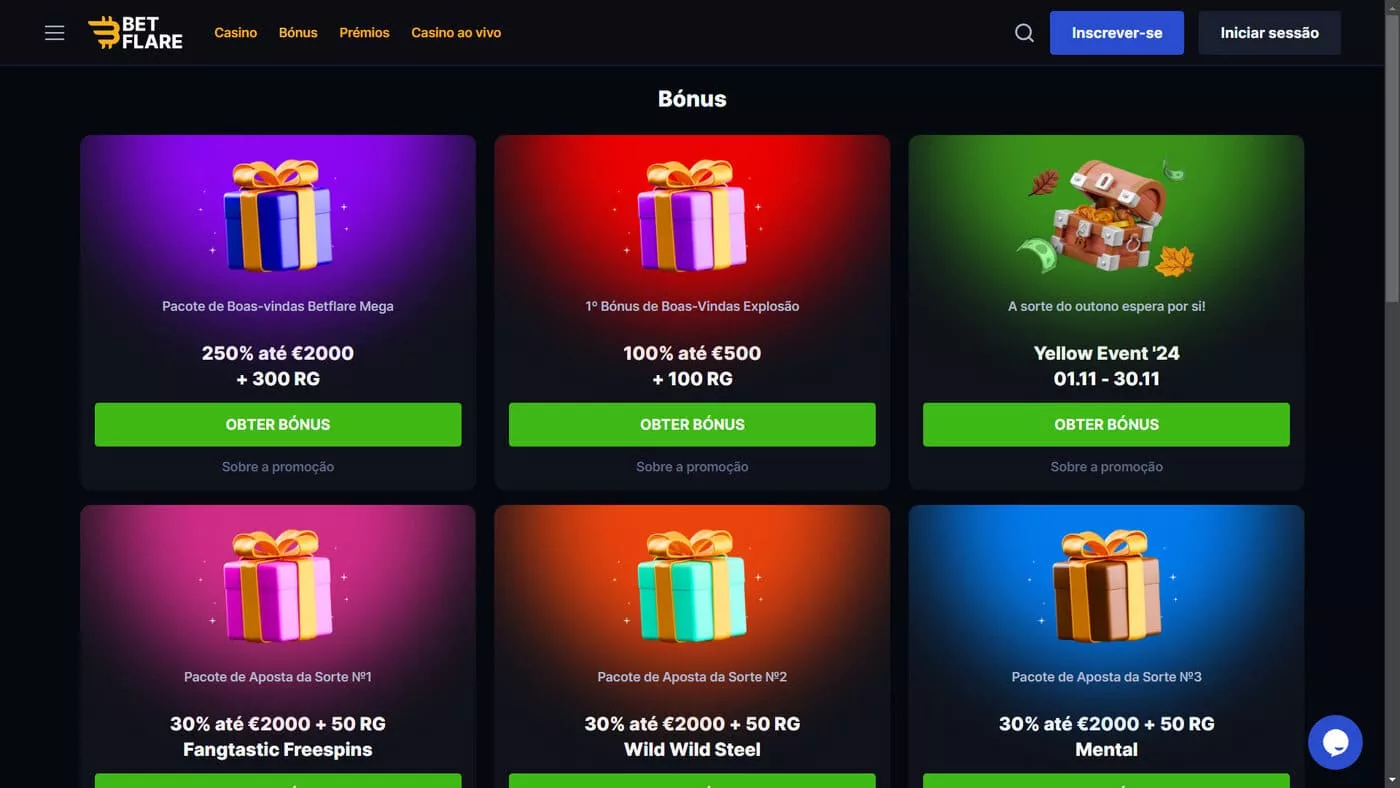The width and height of the screenshot is (1400, 788).
Task: Open the Prémios menu item
Action: click(x=364, y=33)
